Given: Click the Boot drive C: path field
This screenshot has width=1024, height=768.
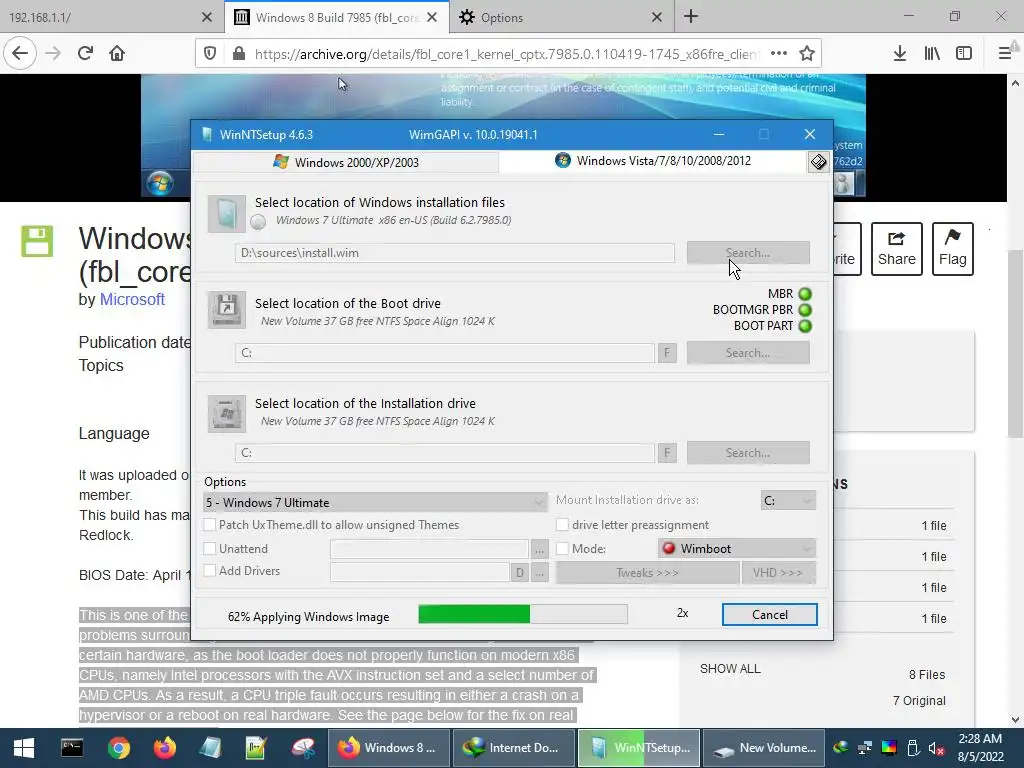Looking at the screenshot, I should (x=444, y=353).
